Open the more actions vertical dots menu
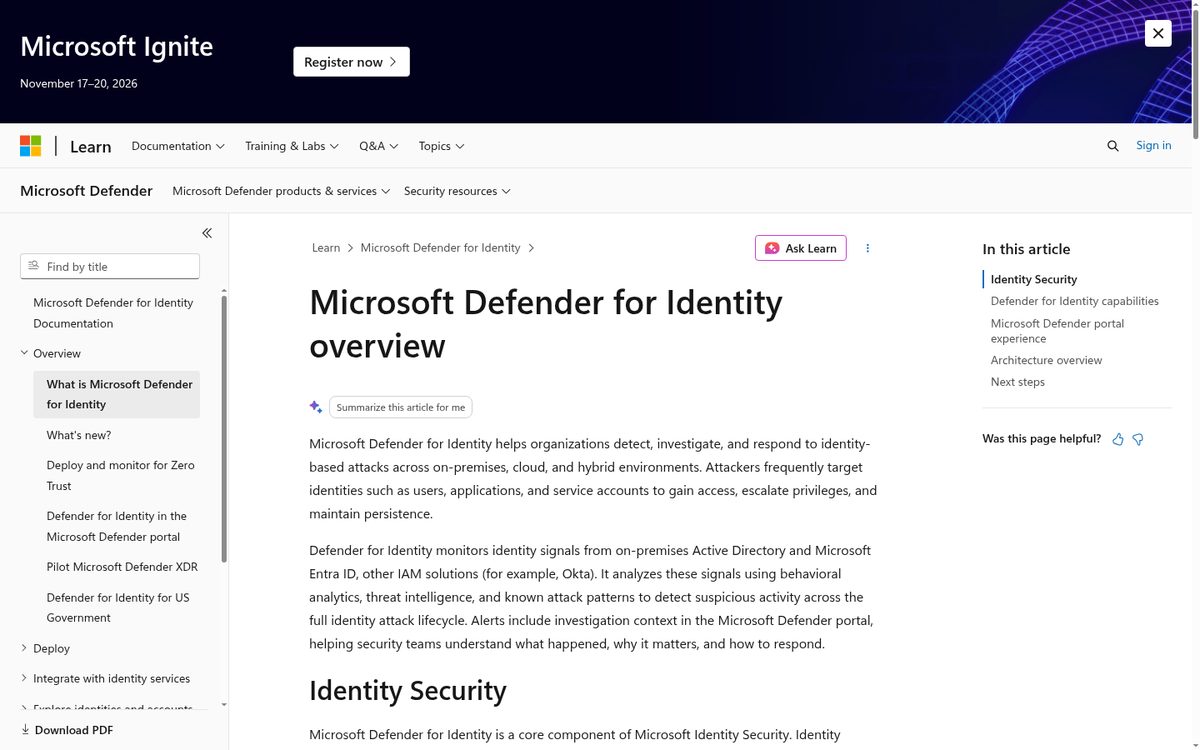 [867, 248]
